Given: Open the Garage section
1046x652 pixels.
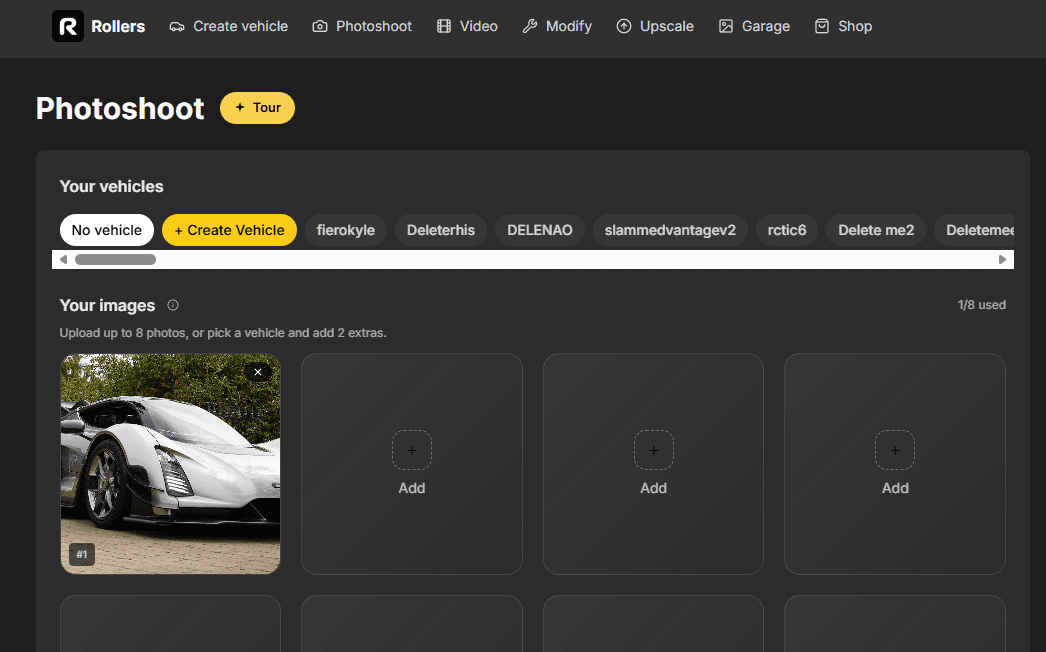Looking at the screenshot, I should click(x=754, y=26).
